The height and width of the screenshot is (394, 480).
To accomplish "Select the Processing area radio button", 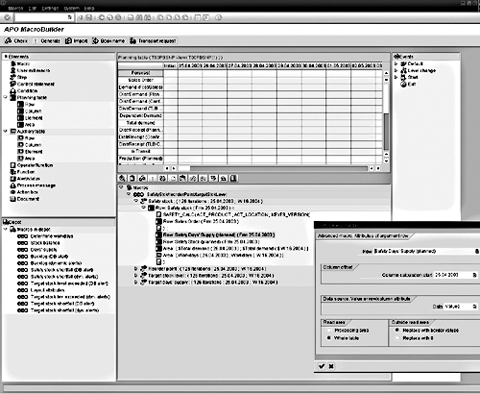I will point(329,330).
